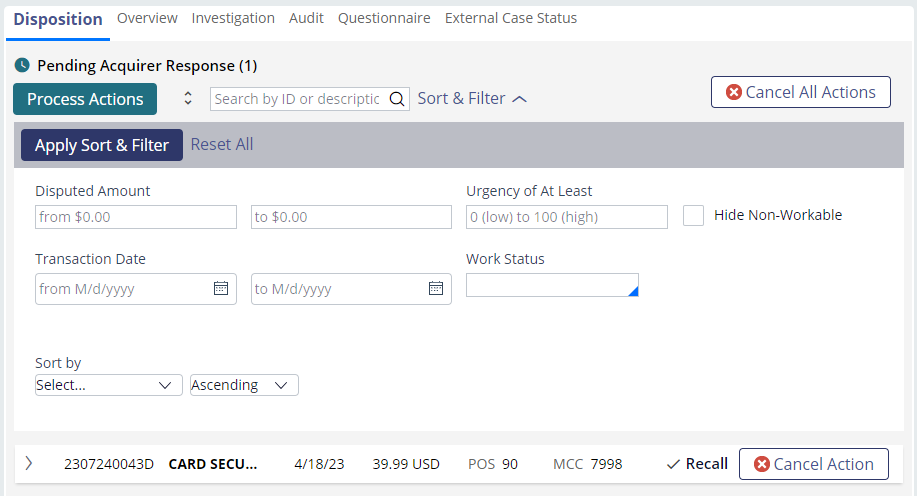Enable the Hide Non-Workable checkbox
Image resolution: width=917 pixels, height=496 pixels.
(x=694, y=215)
